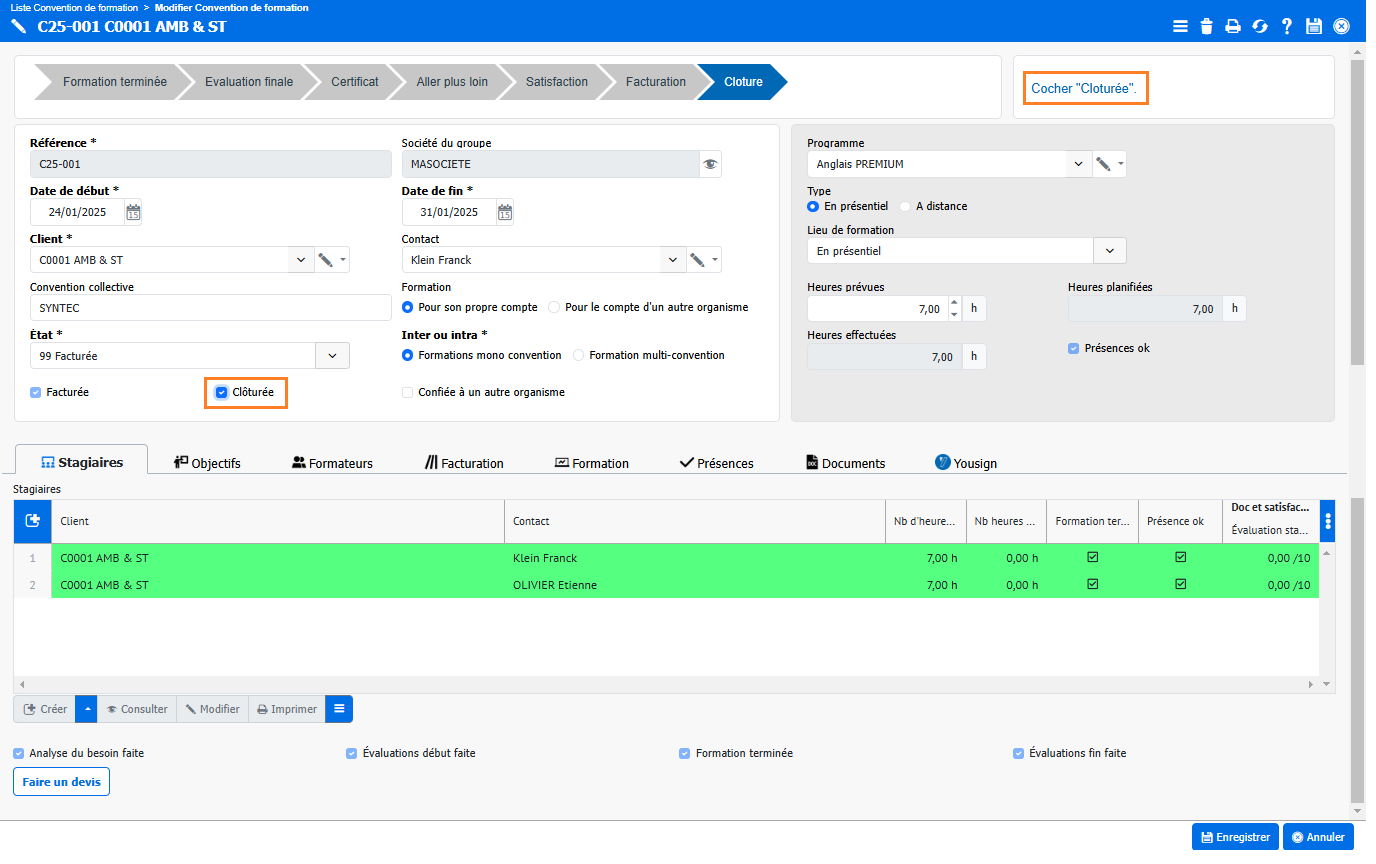Open calendar picker for Date de début
The height and width of the screenshot is (864, 1376).
pos(133,212)
